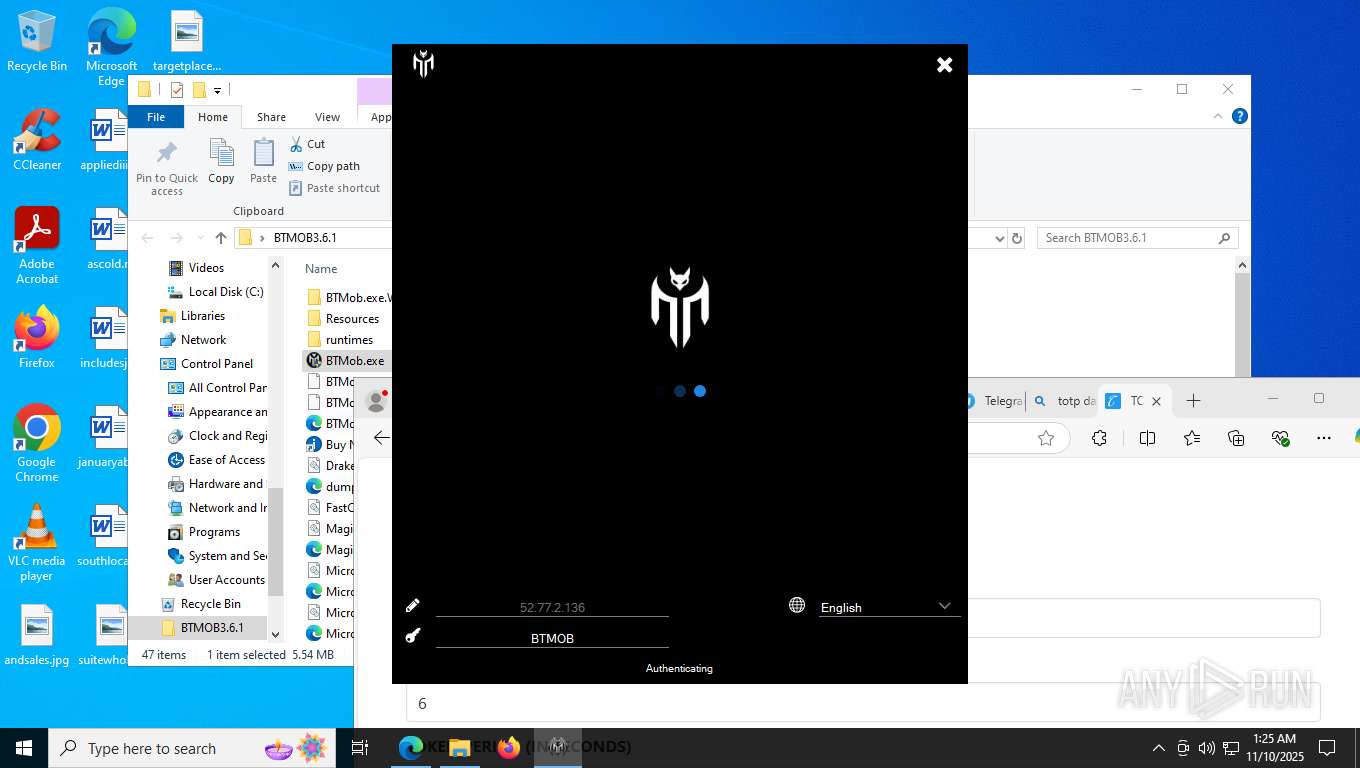Screen dimensions: 1360x768
Task: Click Cut in the Clipboard group
Action: (307, 144)
